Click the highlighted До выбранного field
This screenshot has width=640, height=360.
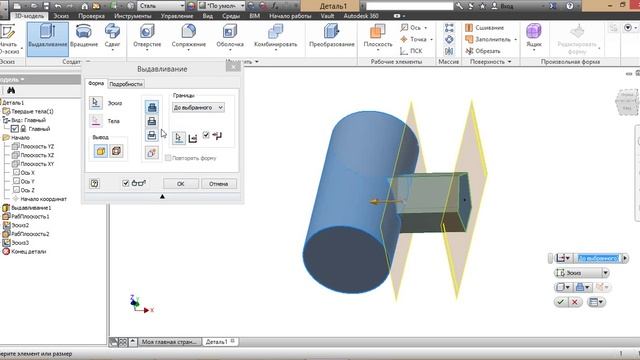click(598, 258)
